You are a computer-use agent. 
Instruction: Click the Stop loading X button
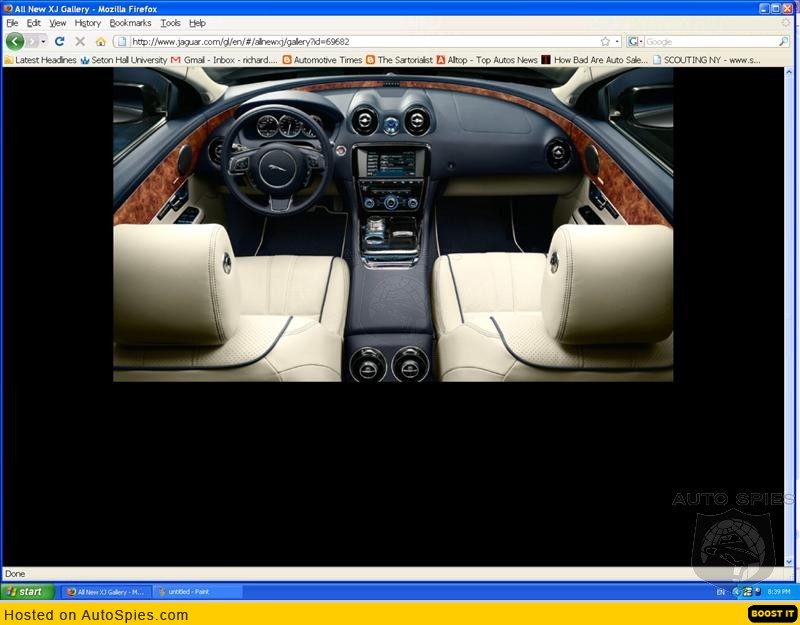point(80,41)
